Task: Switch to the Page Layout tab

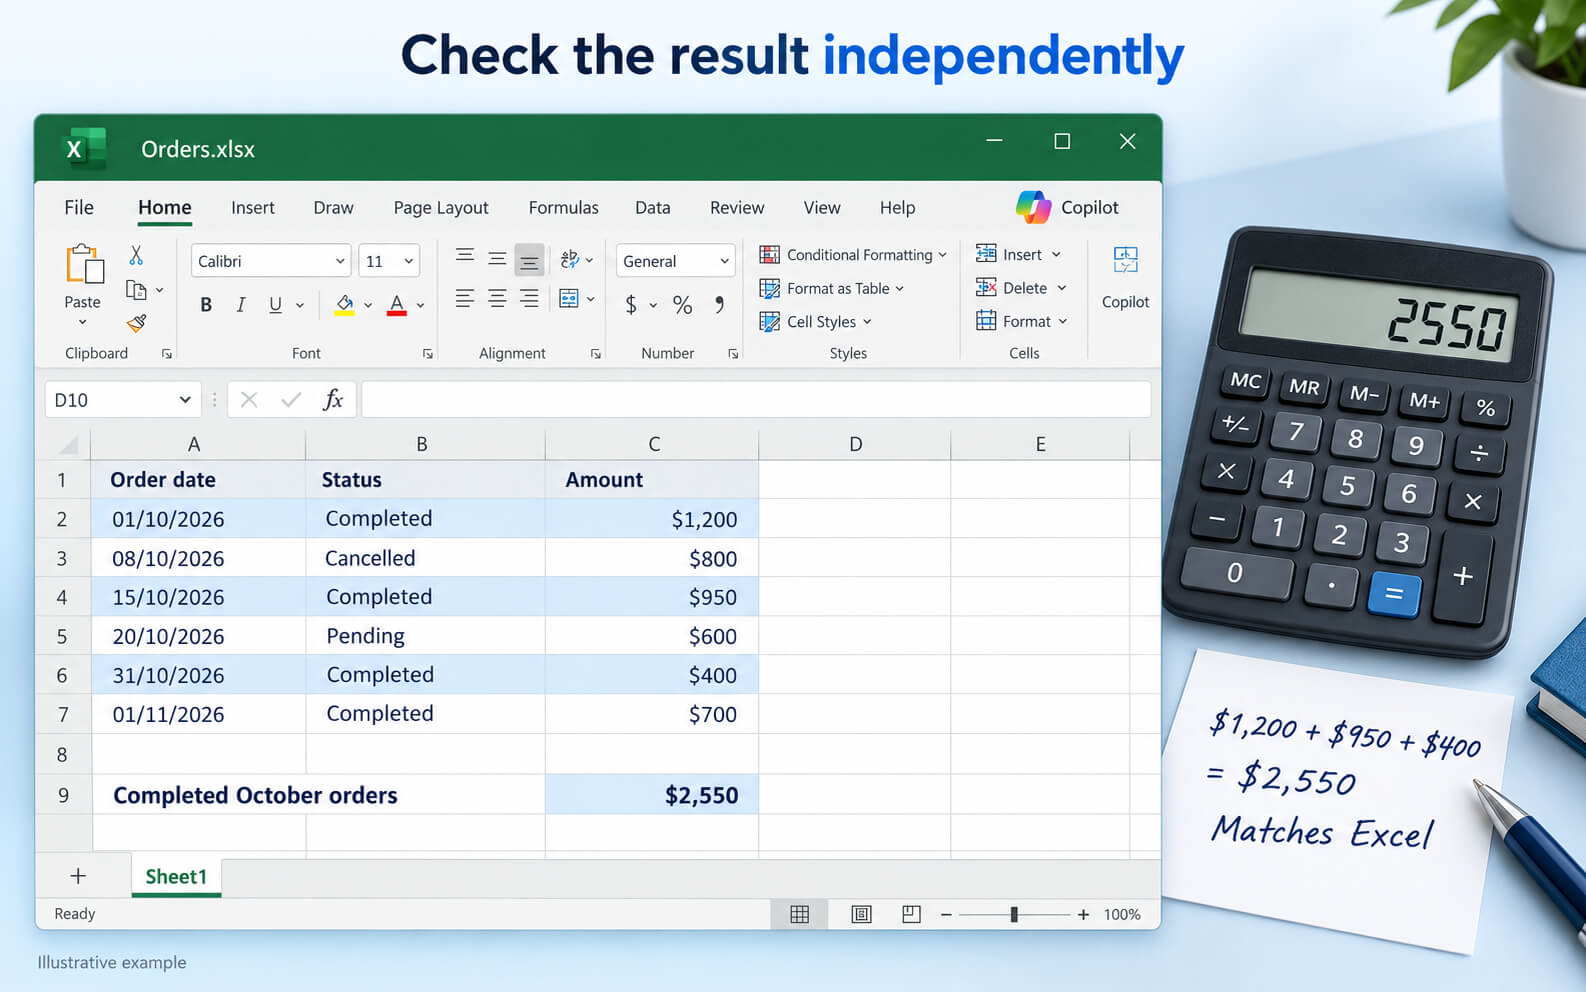Action: point(441,207)
